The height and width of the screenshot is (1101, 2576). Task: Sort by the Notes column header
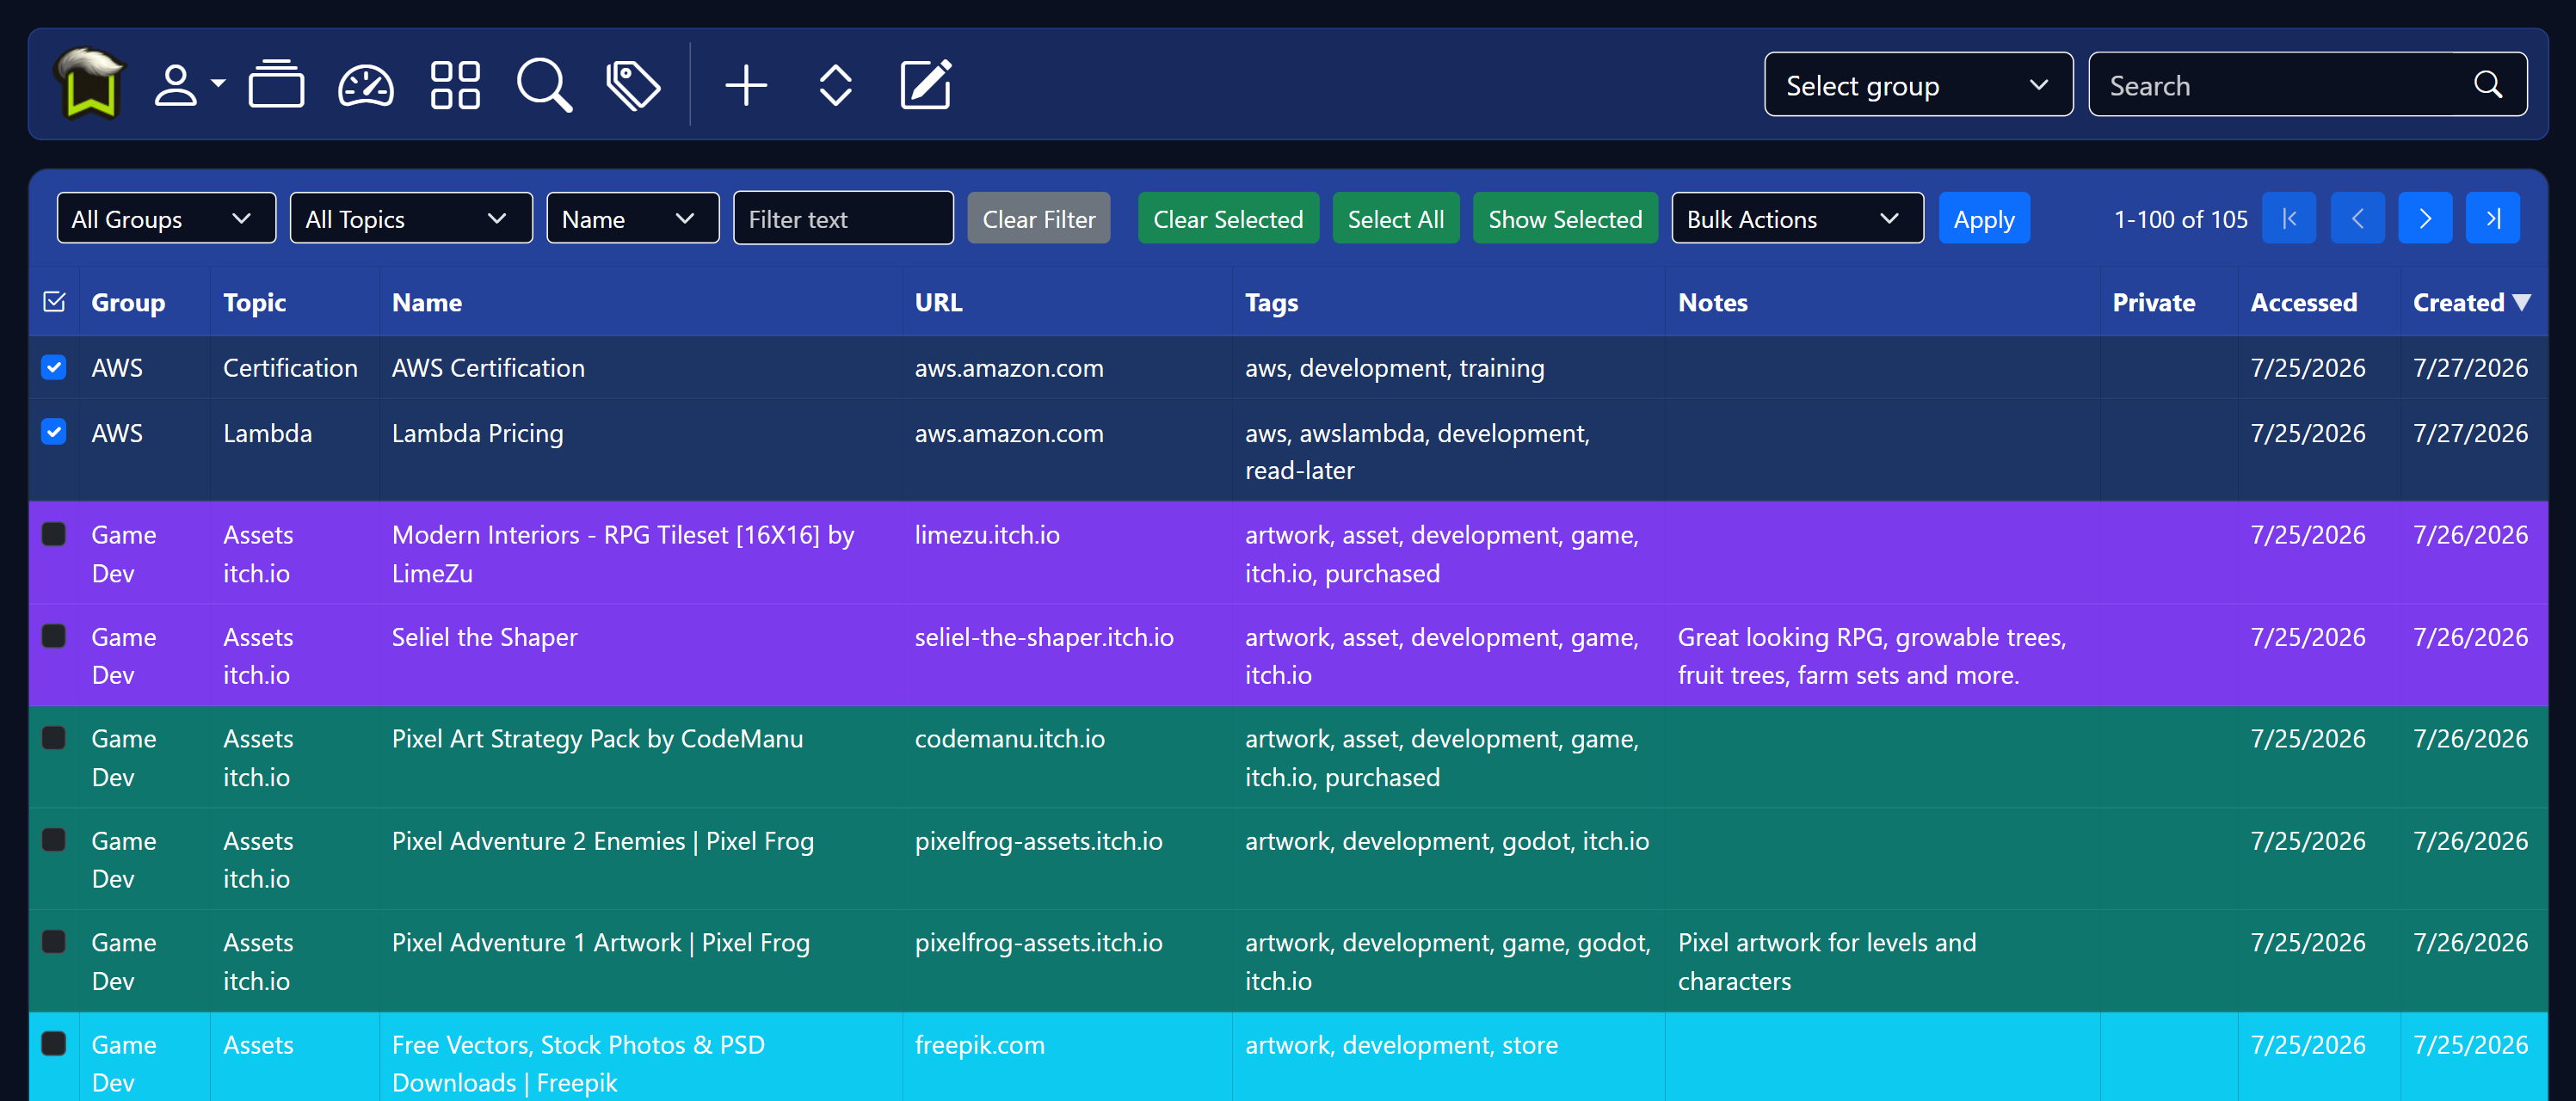pos(1712,302)
